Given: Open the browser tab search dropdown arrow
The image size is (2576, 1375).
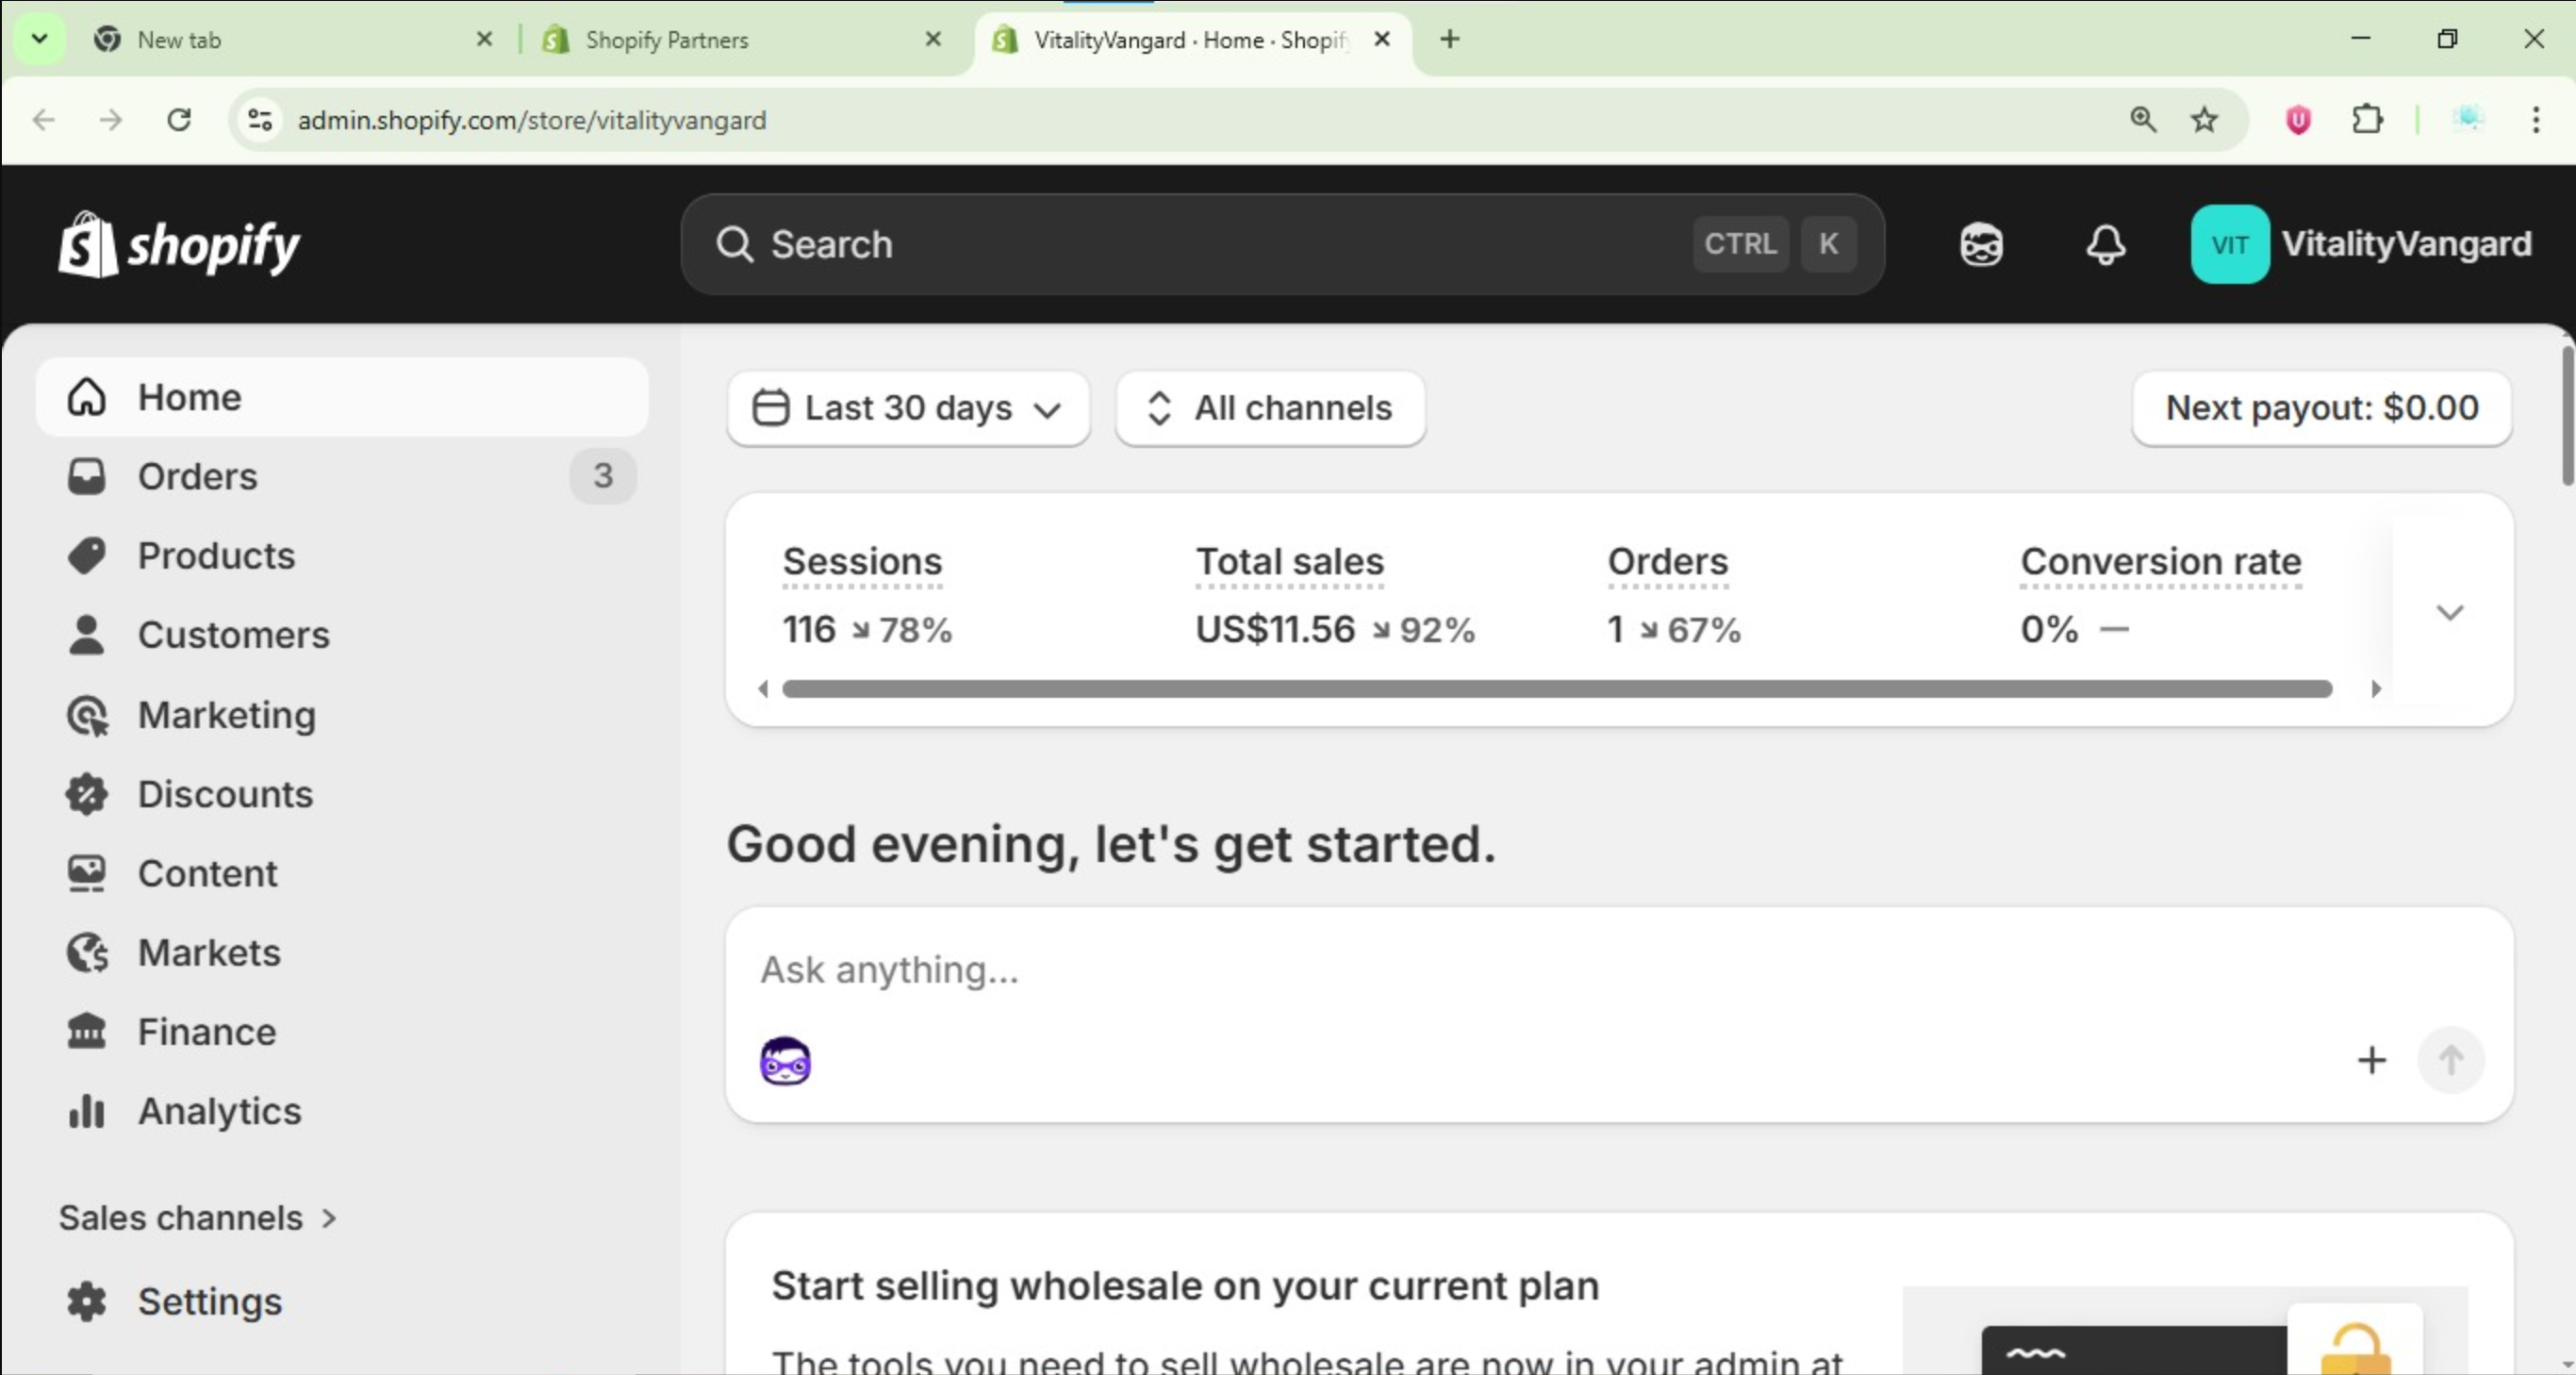Looking at the screenshot, I should [x=40, y=39].
